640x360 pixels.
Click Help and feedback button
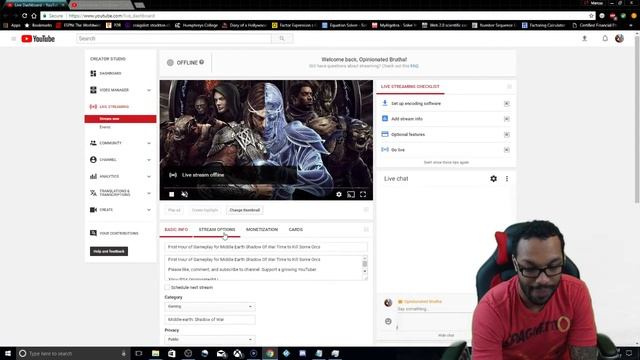(x=109, y=251)
